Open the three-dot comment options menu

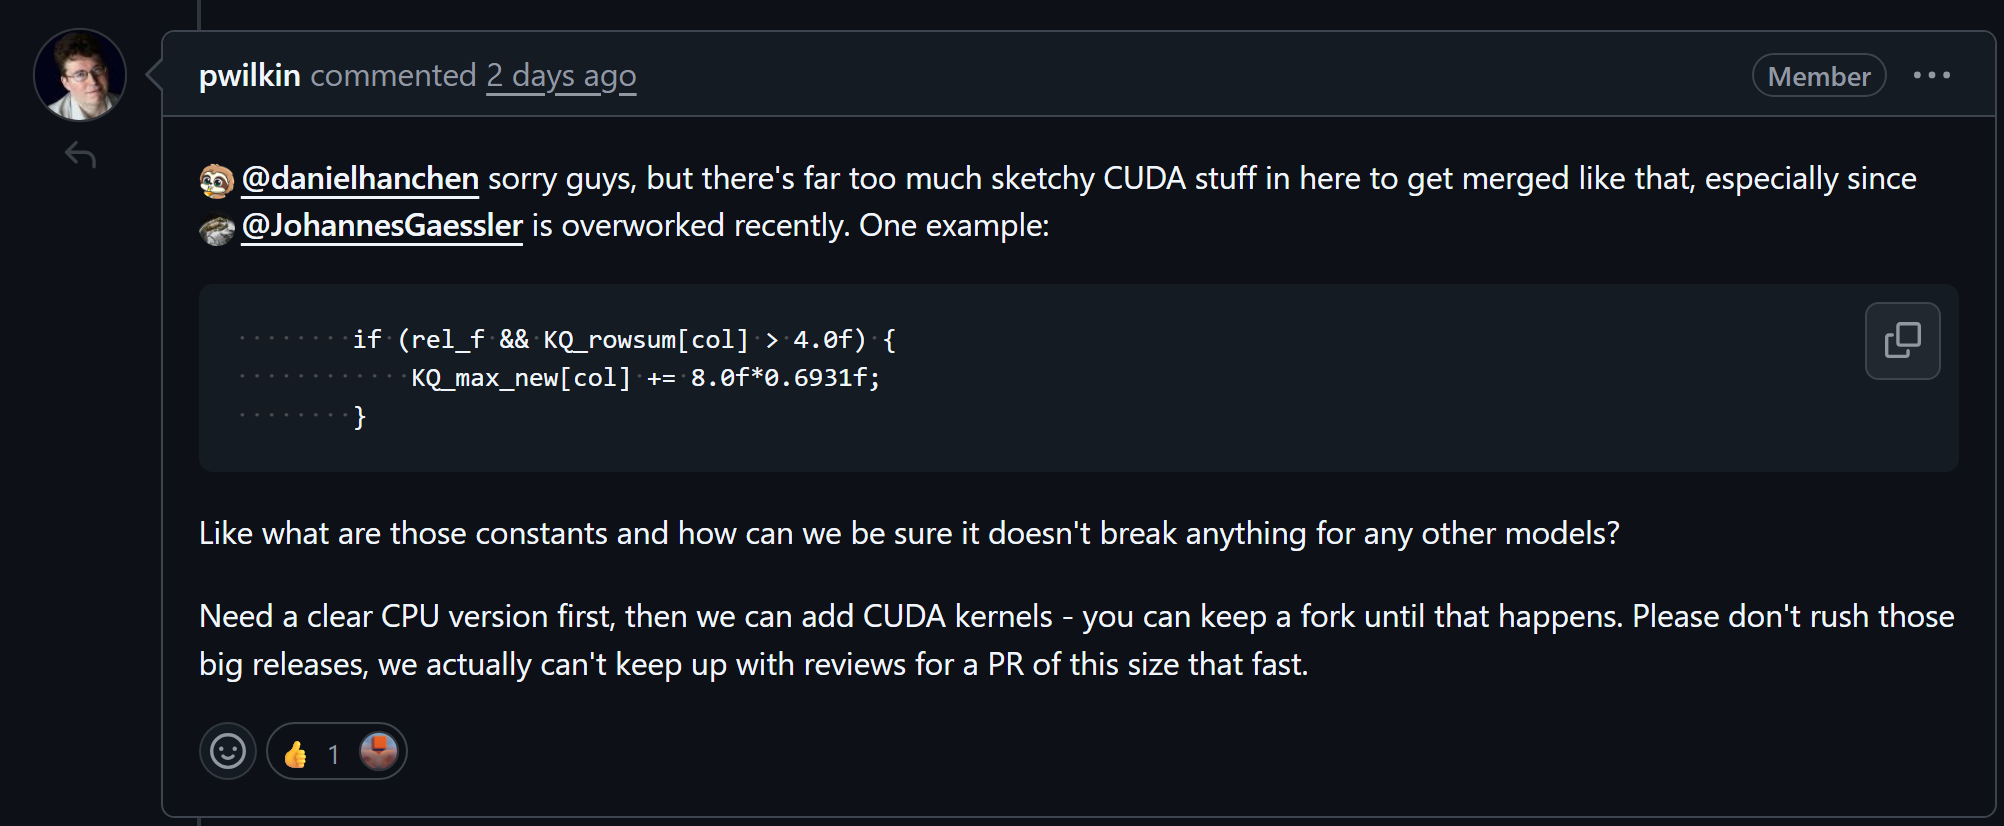tap(1931, 76)
